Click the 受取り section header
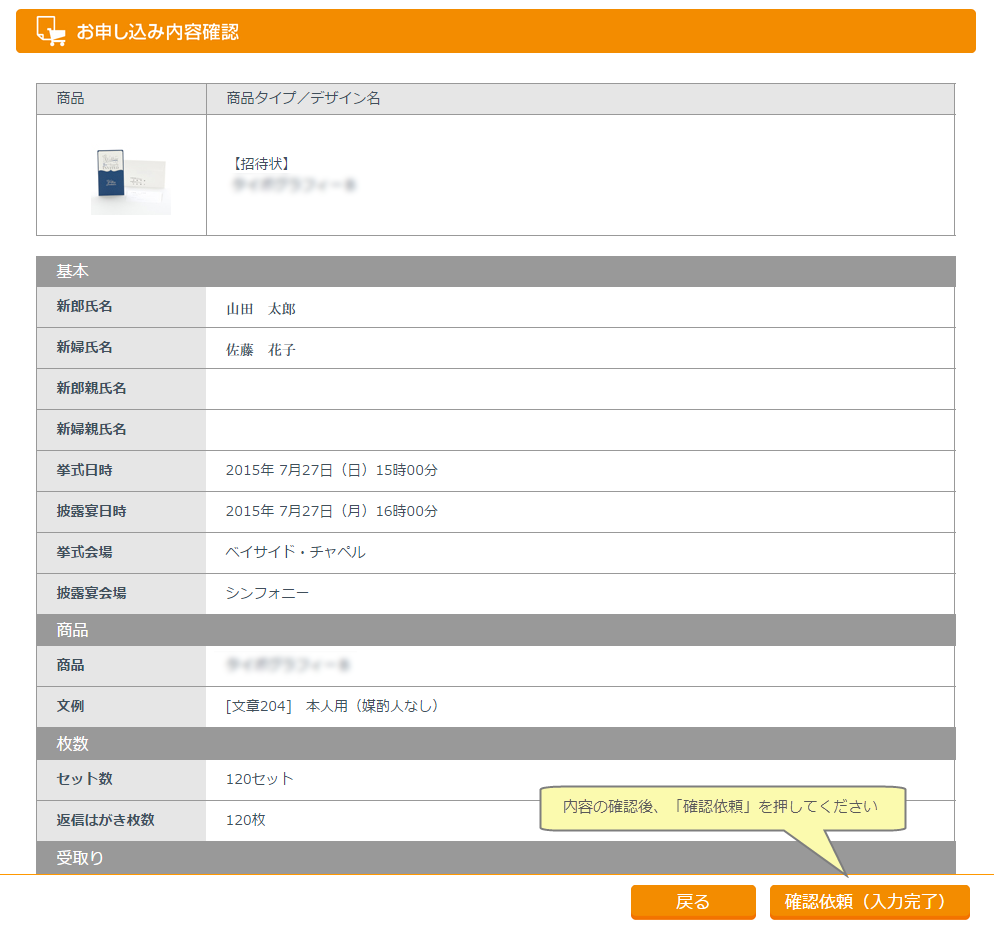 click(x=80, y=858)
